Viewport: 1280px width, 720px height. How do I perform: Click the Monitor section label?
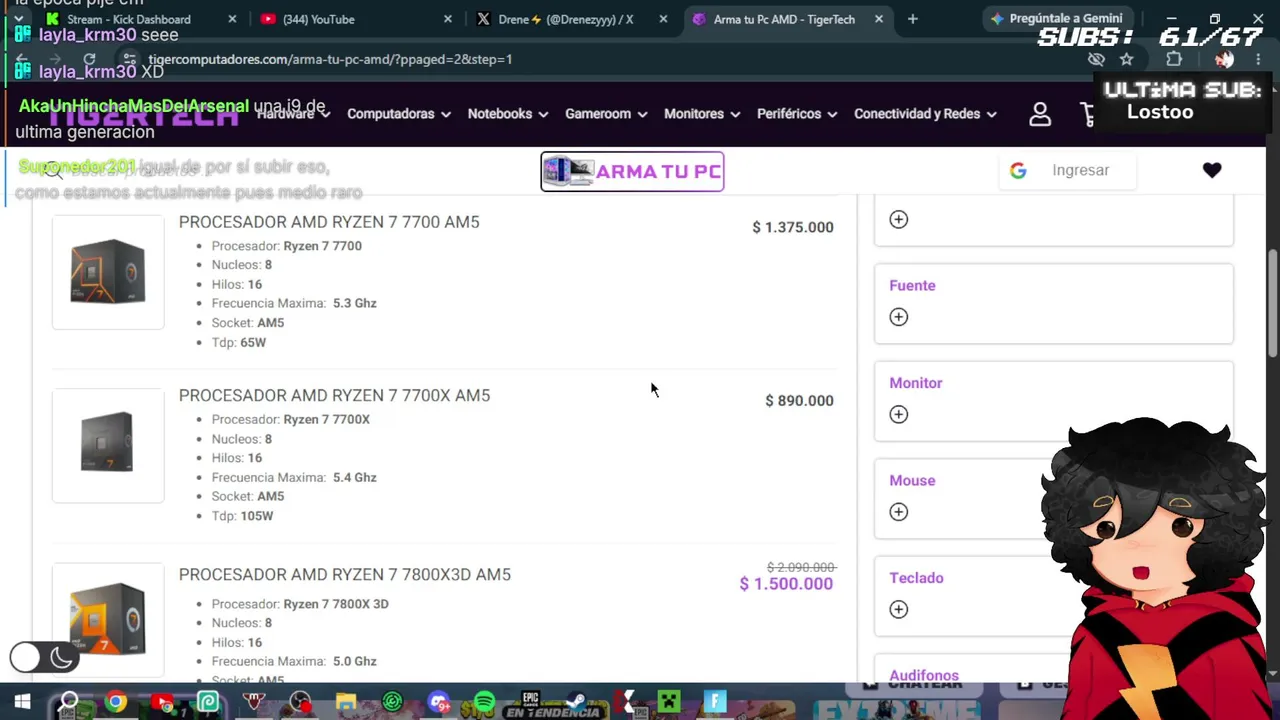point(916,383)
